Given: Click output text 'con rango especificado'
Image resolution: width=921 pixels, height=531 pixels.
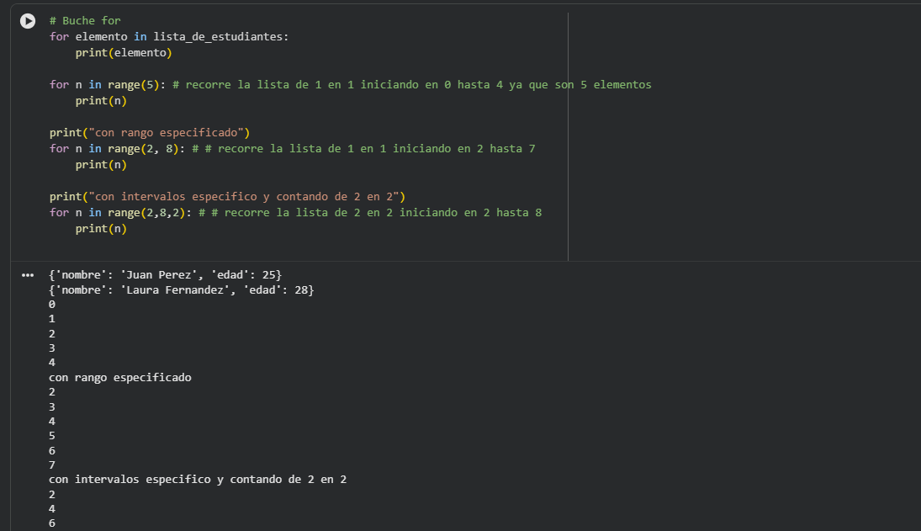Looking at the screenshot, I should (x=120, y=377).
